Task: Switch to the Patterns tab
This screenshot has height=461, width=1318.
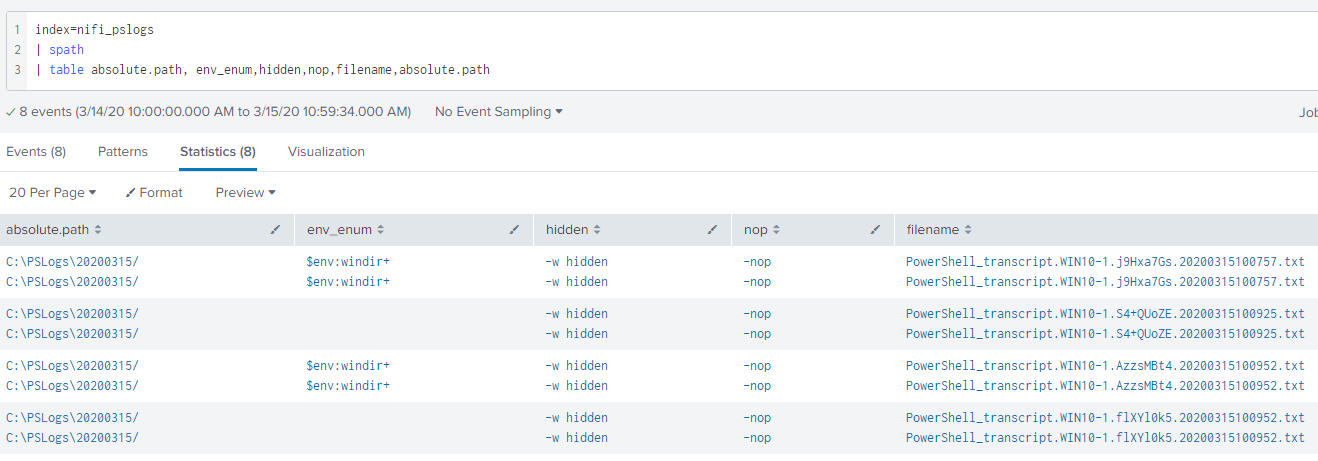Action: tap(122, 152)
